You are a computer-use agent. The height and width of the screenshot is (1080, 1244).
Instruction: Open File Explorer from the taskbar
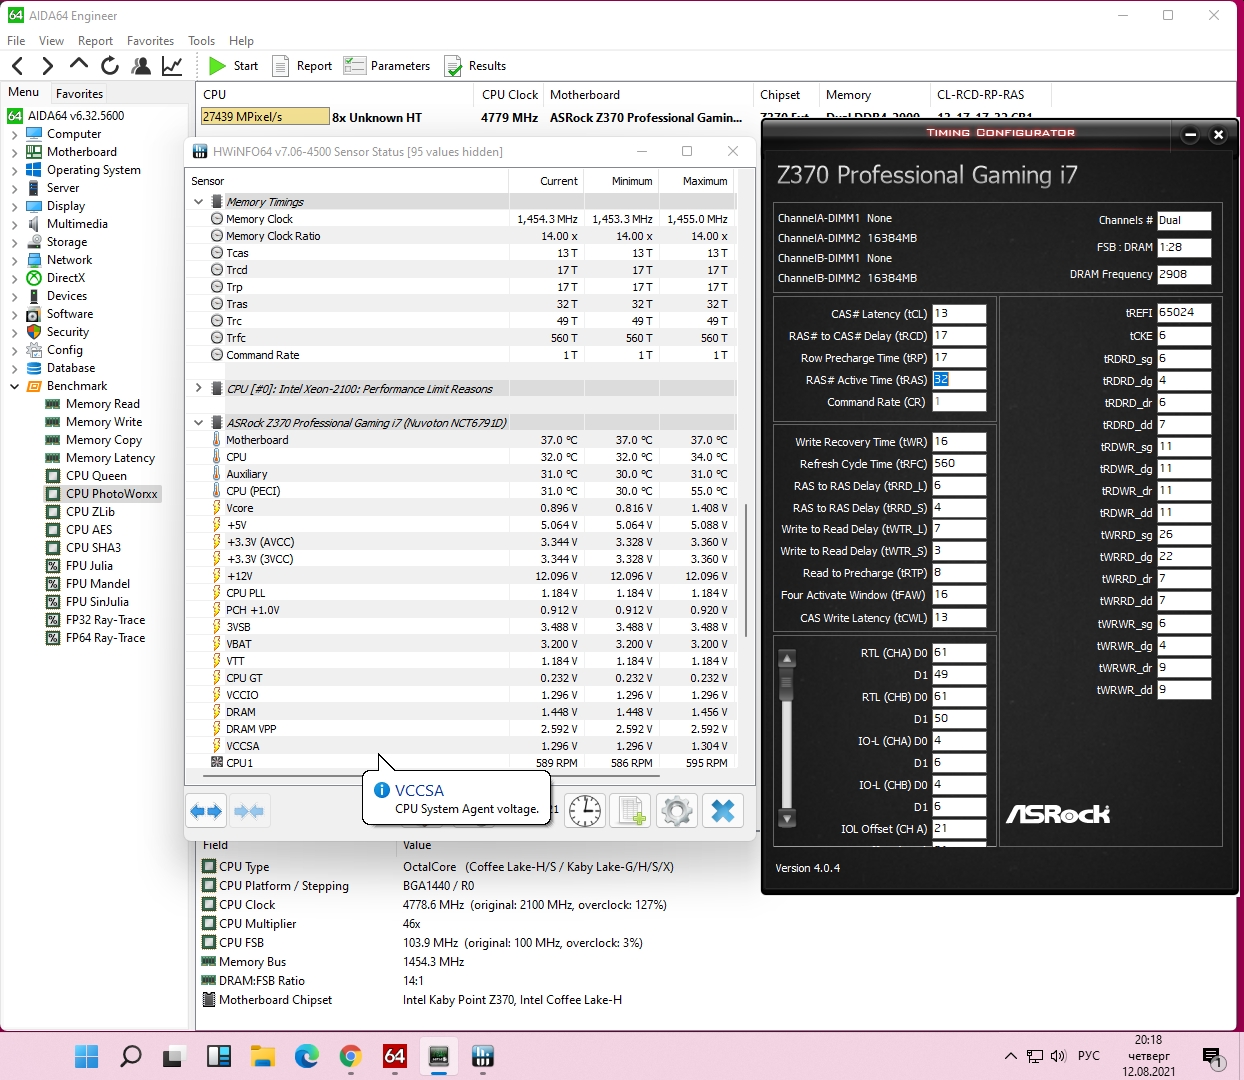coord(263,1056)
